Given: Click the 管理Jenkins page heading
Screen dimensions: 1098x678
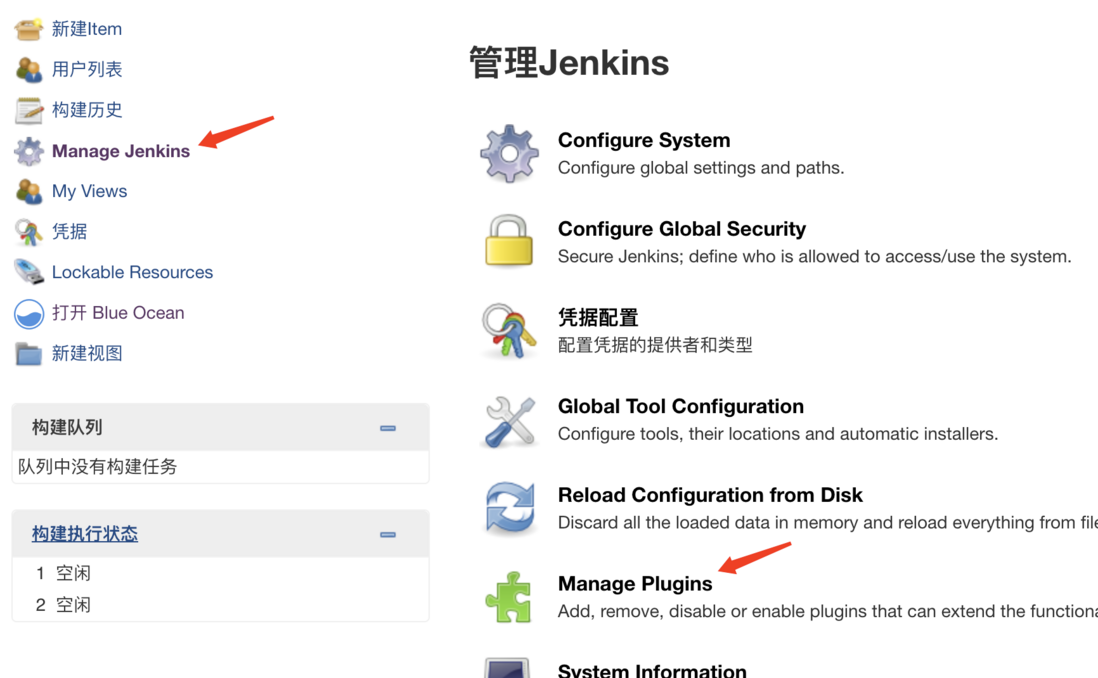Looking at the screenshot, I should tap(569, 62).
